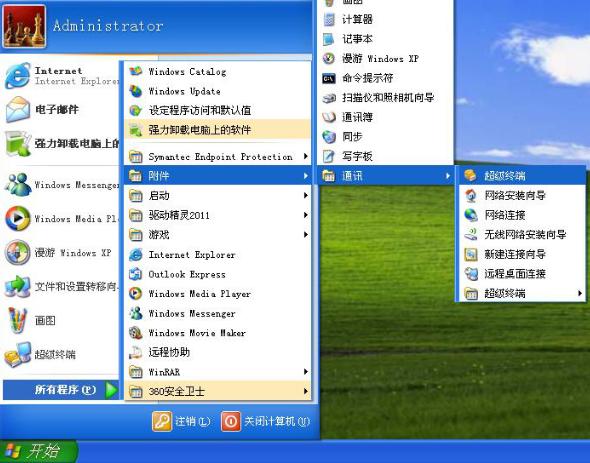Open Windows Messenger icon in left pane

coord(18,184)
